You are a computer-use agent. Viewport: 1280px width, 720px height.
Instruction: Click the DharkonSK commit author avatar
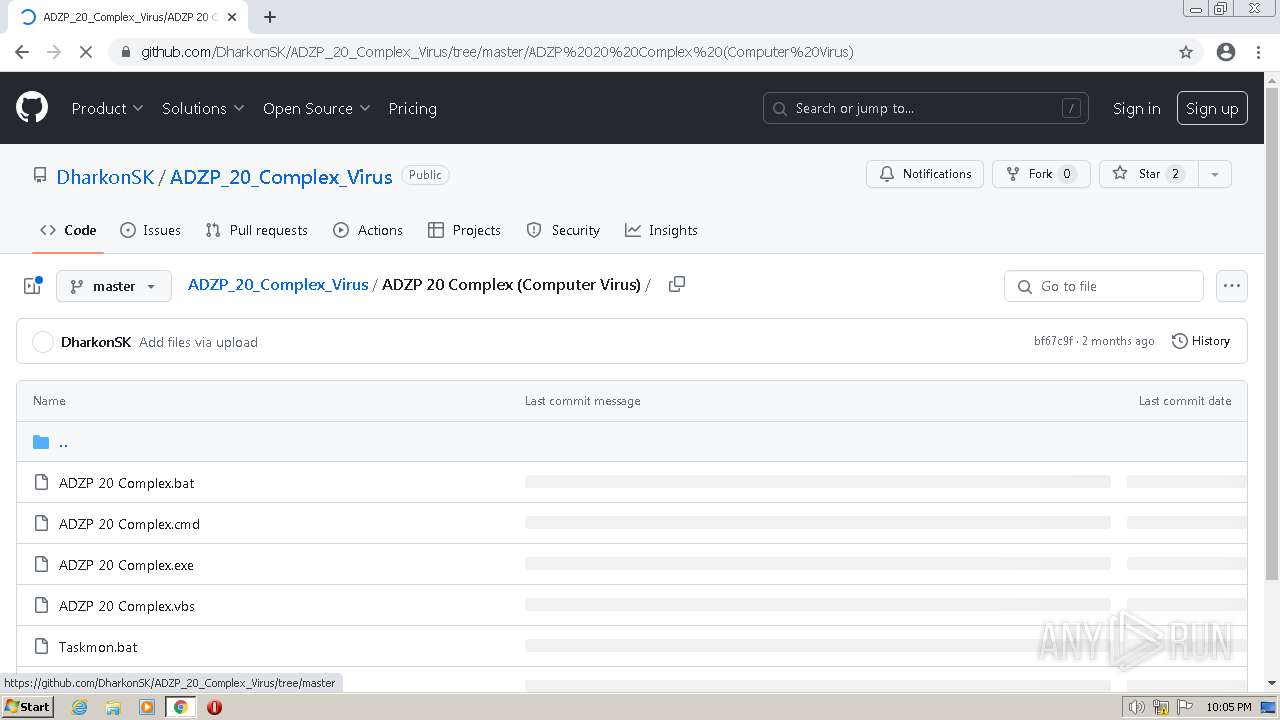(x=43, y=342)
